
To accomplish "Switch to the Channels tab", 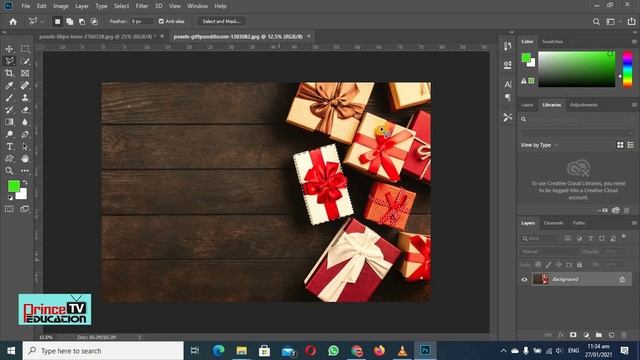I will pyautogui.click(x=553, y=223).
